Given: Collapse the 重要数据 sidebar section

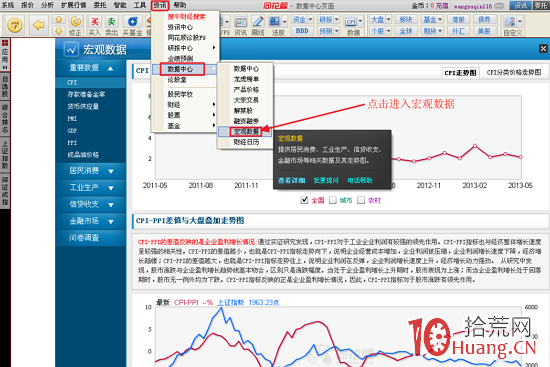Looking at the screenshot, I should point(110,68).
